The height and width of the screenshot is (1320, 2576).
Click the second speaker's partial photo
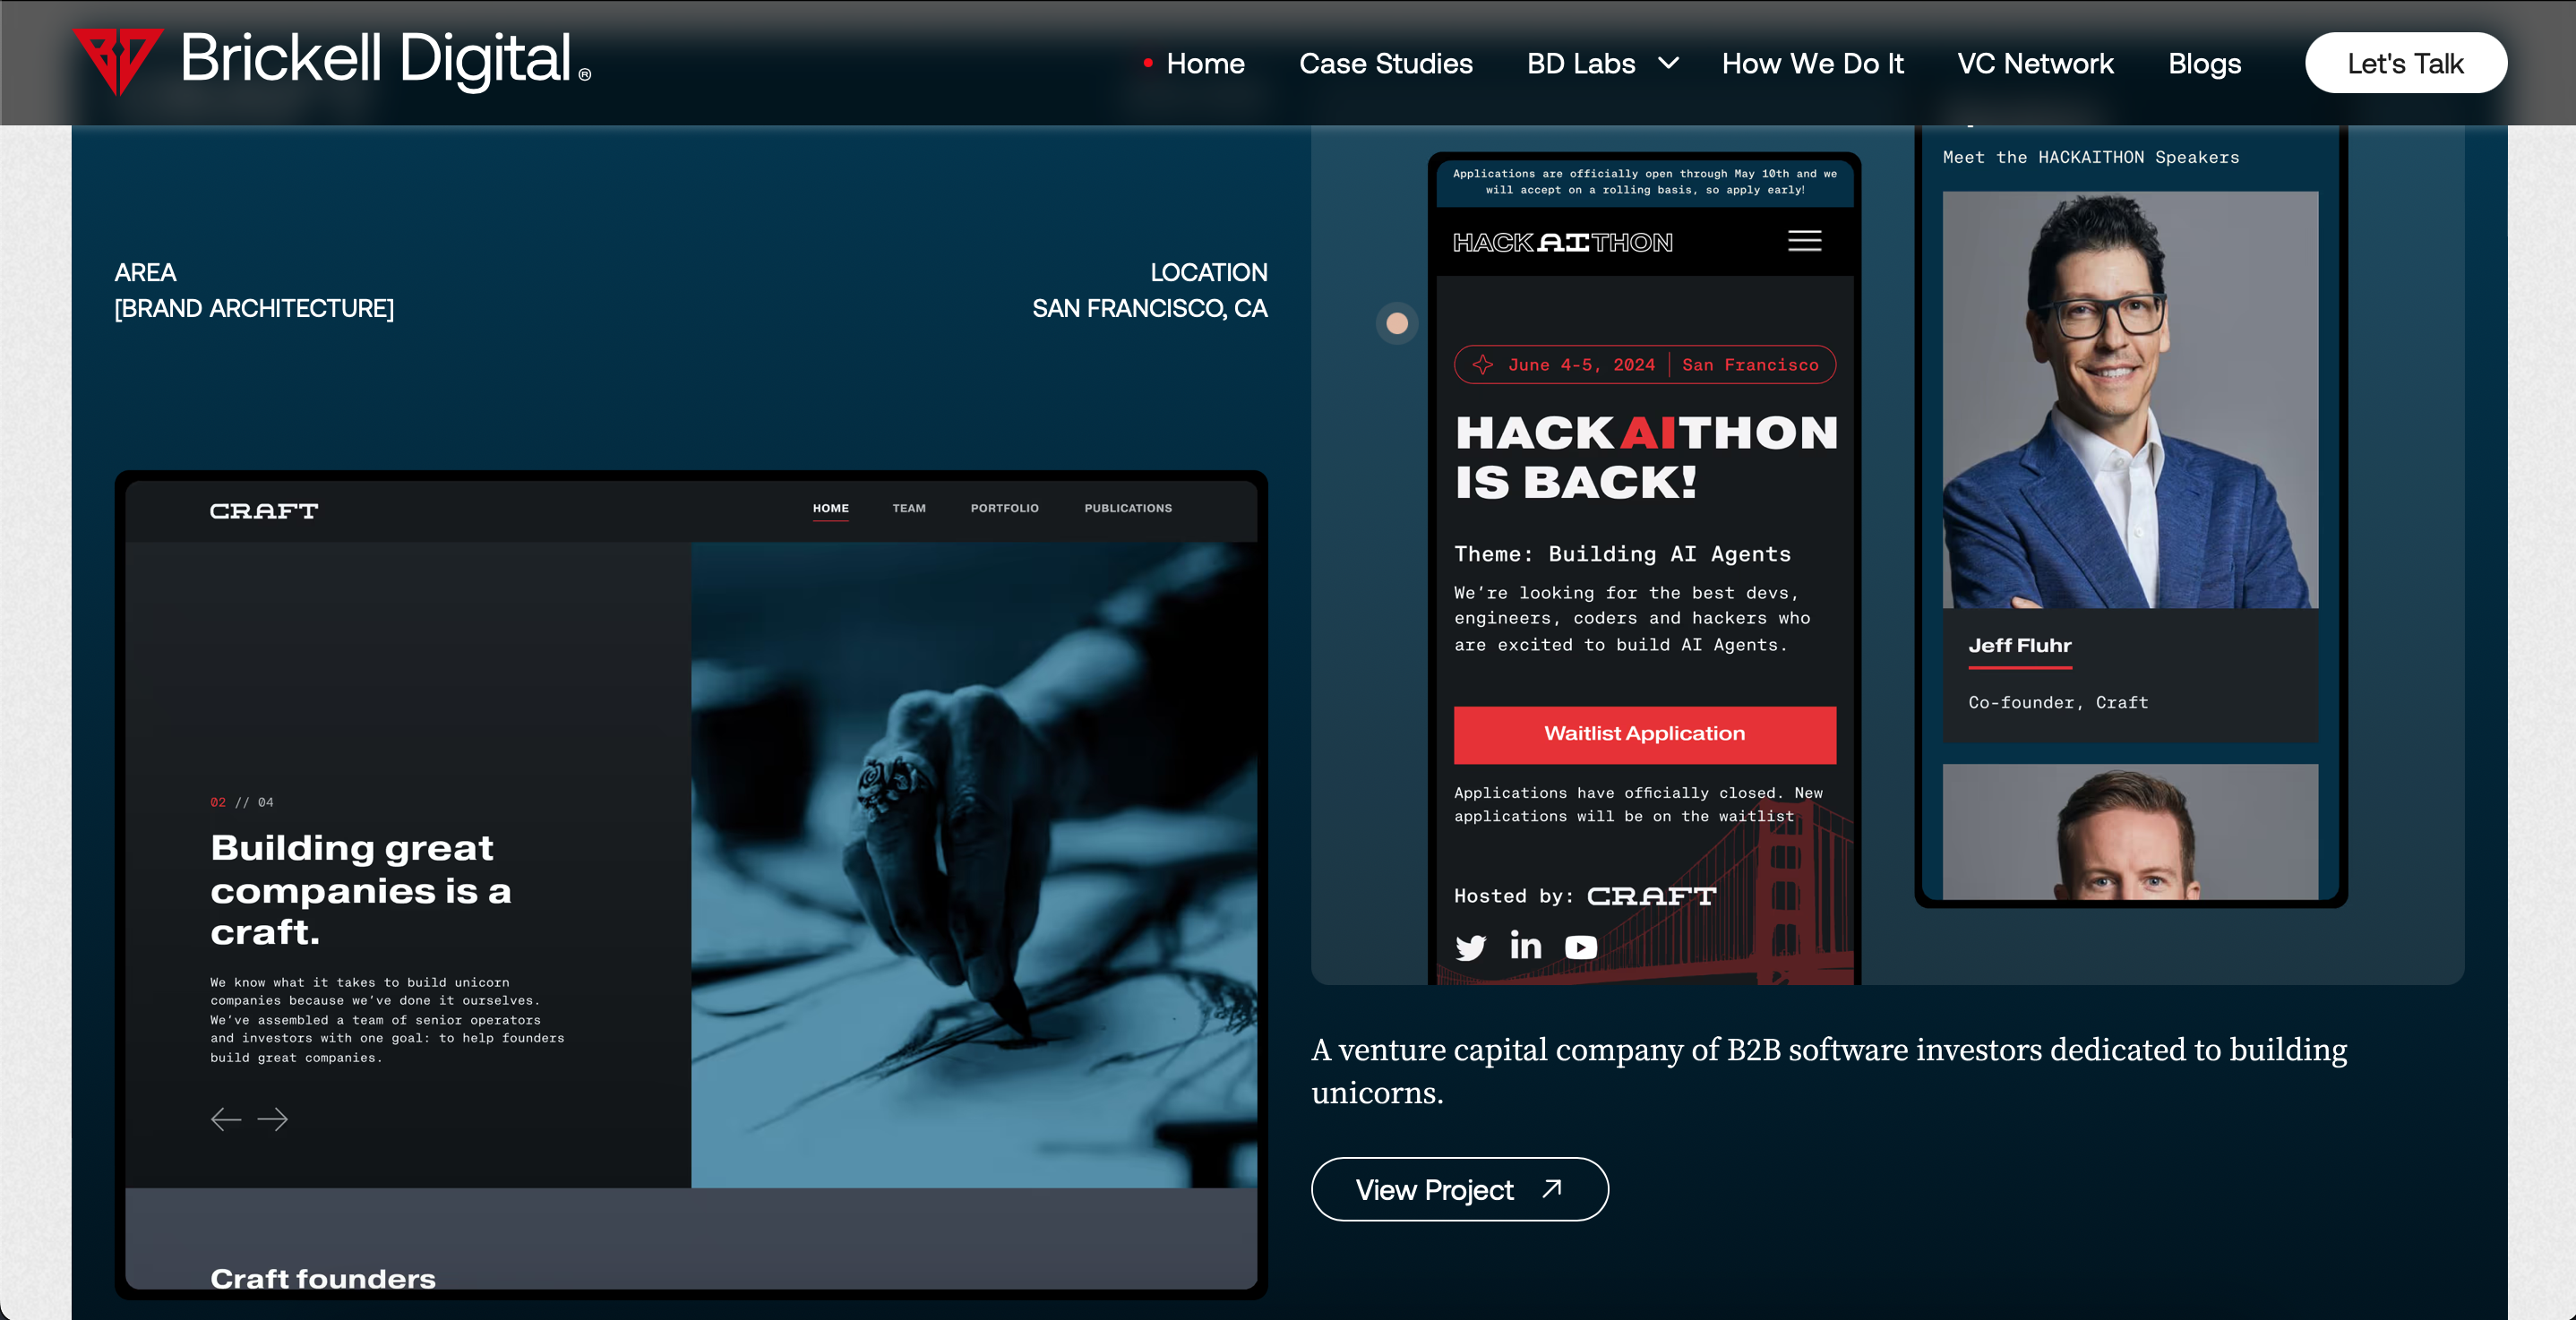pos(2130,832)
